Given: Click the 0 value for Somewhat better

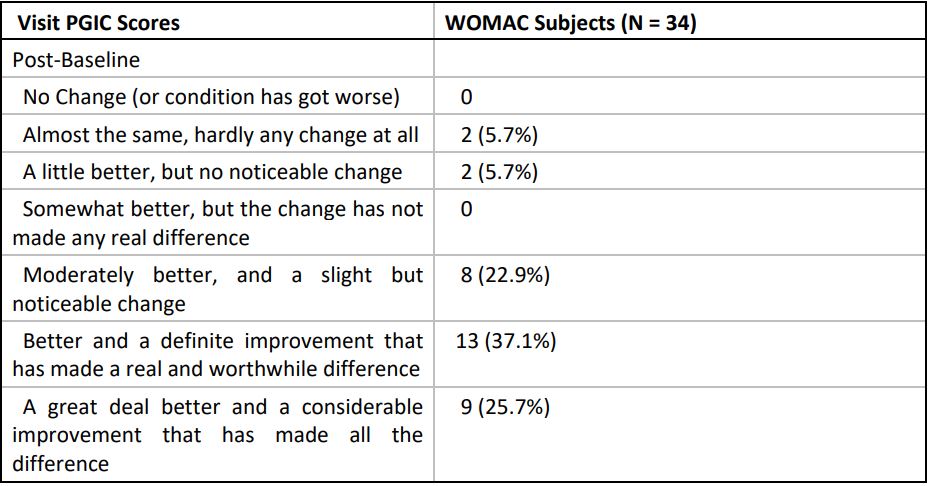Looking at the screenshot, I should (x=466, y=209).
